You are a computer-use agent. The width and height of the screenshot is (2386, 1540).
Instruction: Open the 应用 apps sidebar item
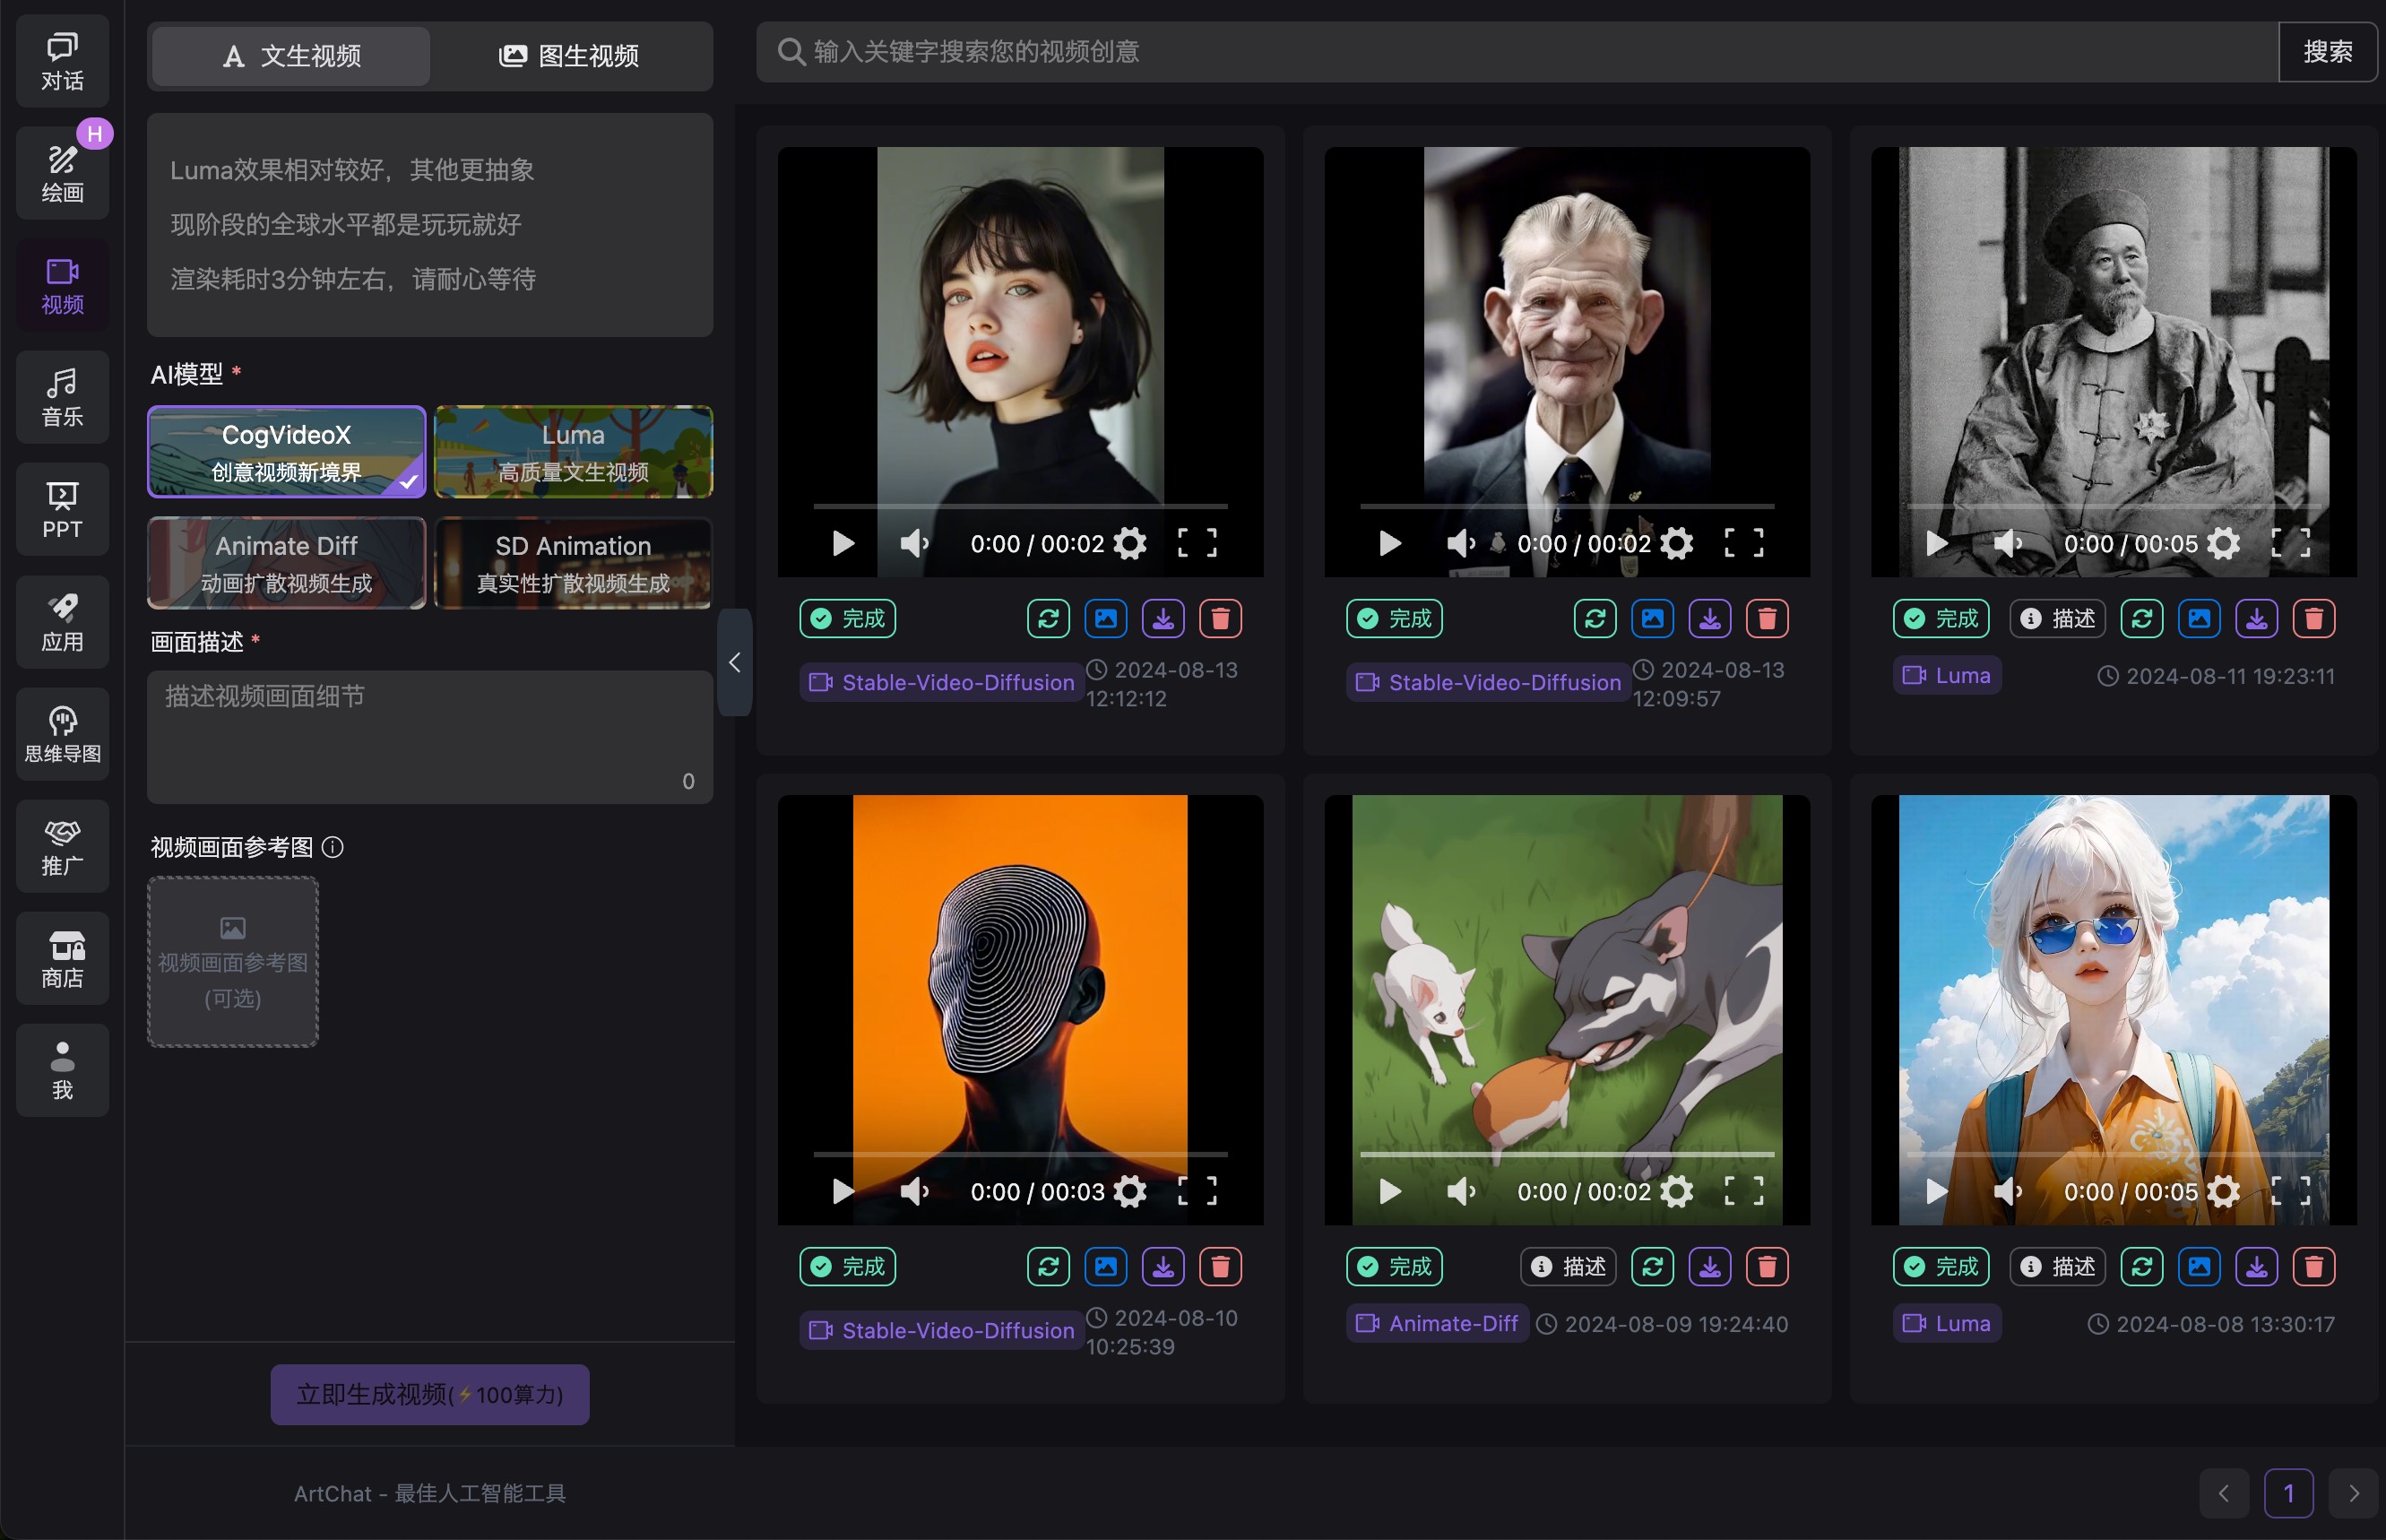(x=62, y=621)
